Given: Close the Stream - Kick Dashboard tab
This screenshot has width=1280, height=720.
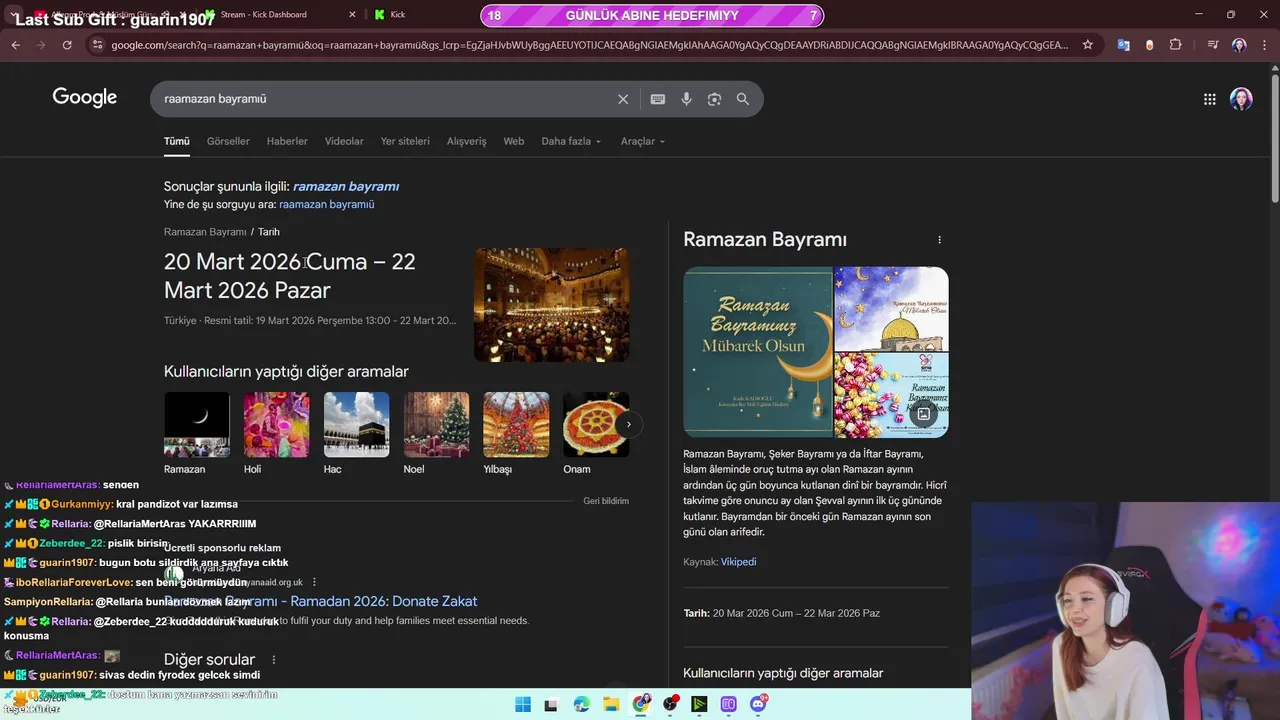Looking at the screenshot, I should click(x=352, y=15).
